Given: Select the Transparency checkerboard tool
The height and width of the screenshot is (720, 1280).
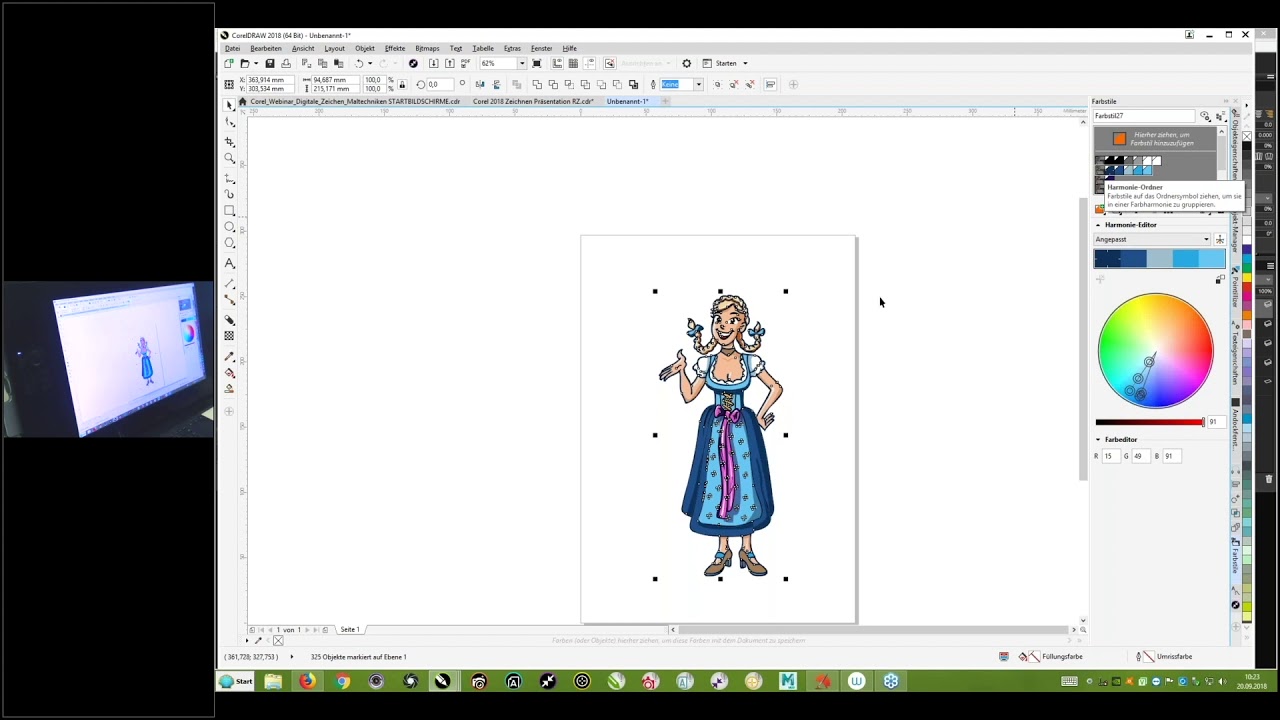Looking at the screenshot, I should pos(229,336).
